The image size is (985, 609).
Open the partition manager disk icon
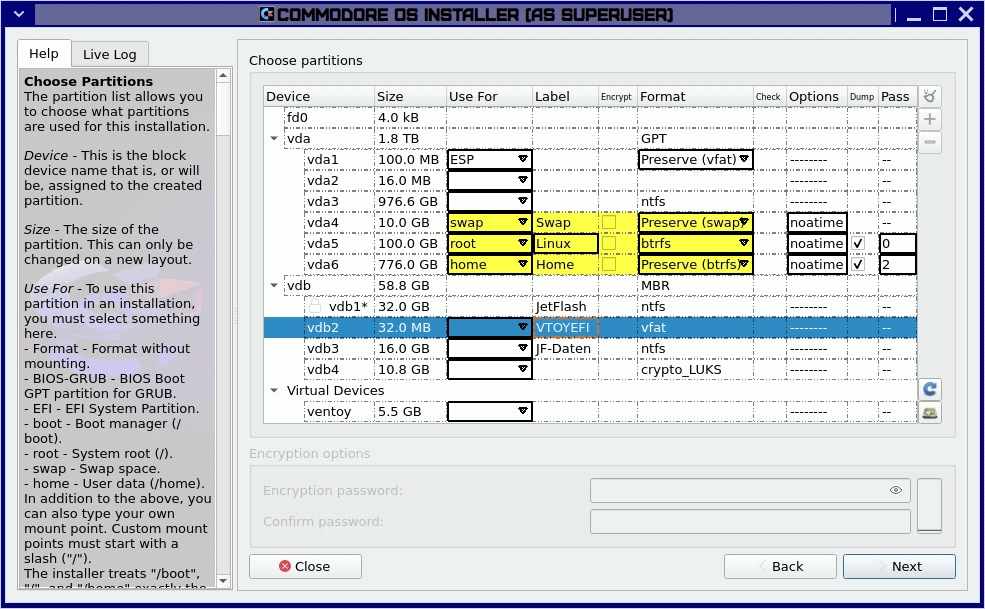pyautogui.click(x=930, y=413)
